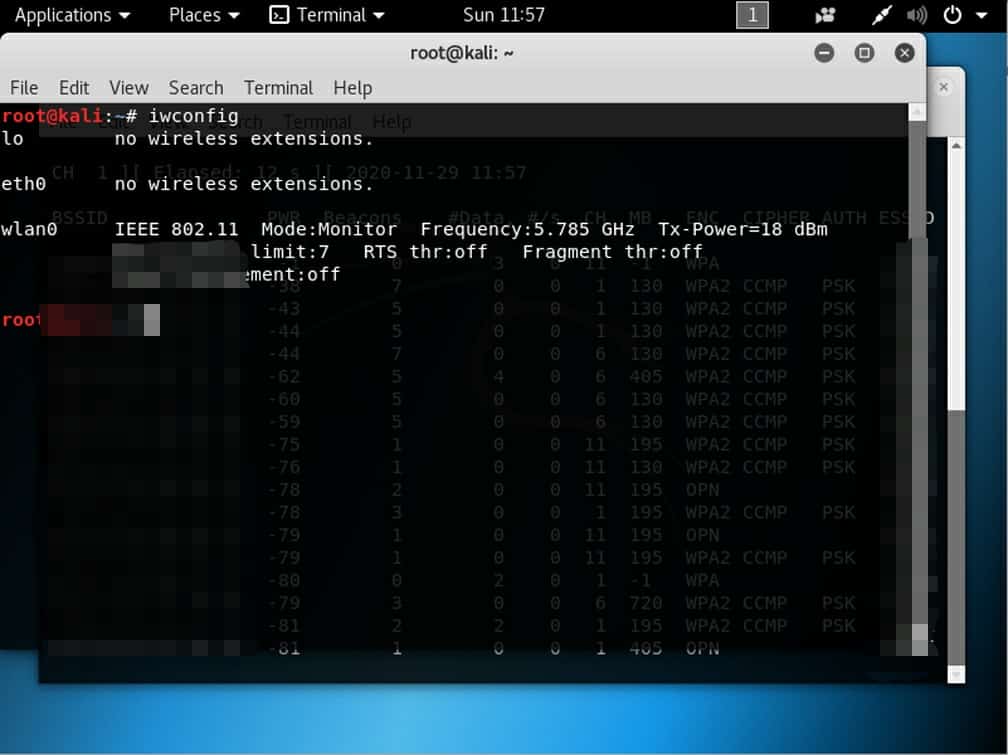This screenshot has height=755, width=1008.
Task: Expand the Places dropdown menu
Action: point(204,15)
